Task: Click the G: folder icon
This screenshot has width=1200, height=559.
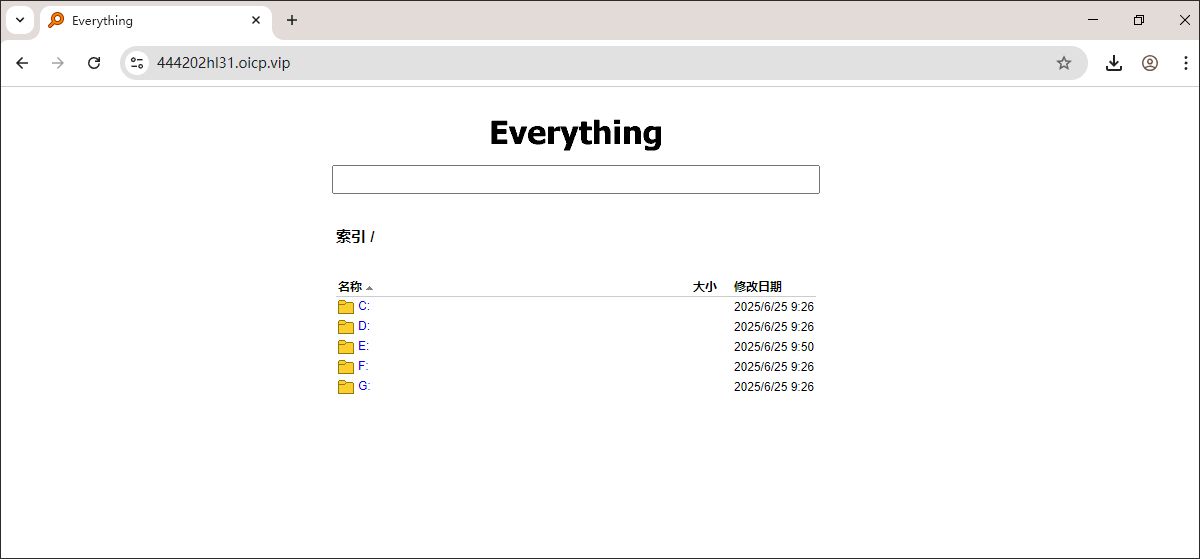Action: pos(346,387)
